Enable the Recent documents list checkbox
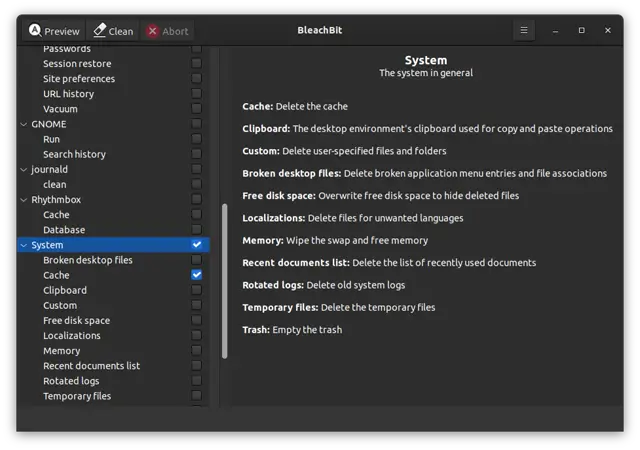This screenshot has width=640, height=450. [197, 365]
